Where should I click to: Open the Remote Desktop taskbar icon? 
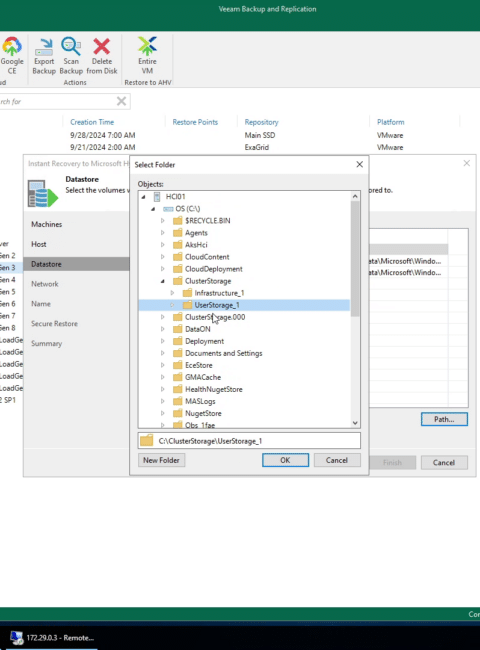click(x=17, y=638)
